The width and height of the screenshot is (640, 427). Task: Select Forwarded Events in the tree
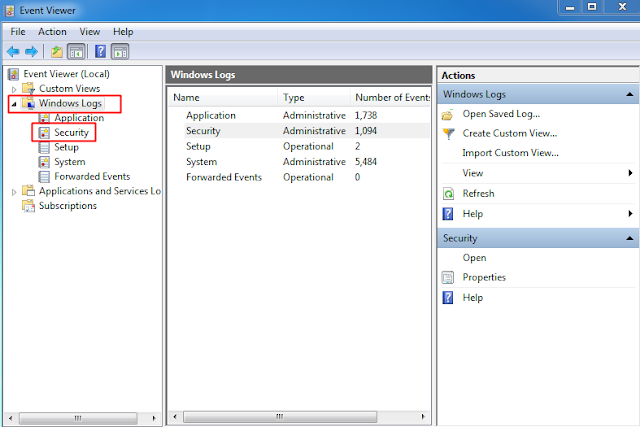tap(92, 177)
